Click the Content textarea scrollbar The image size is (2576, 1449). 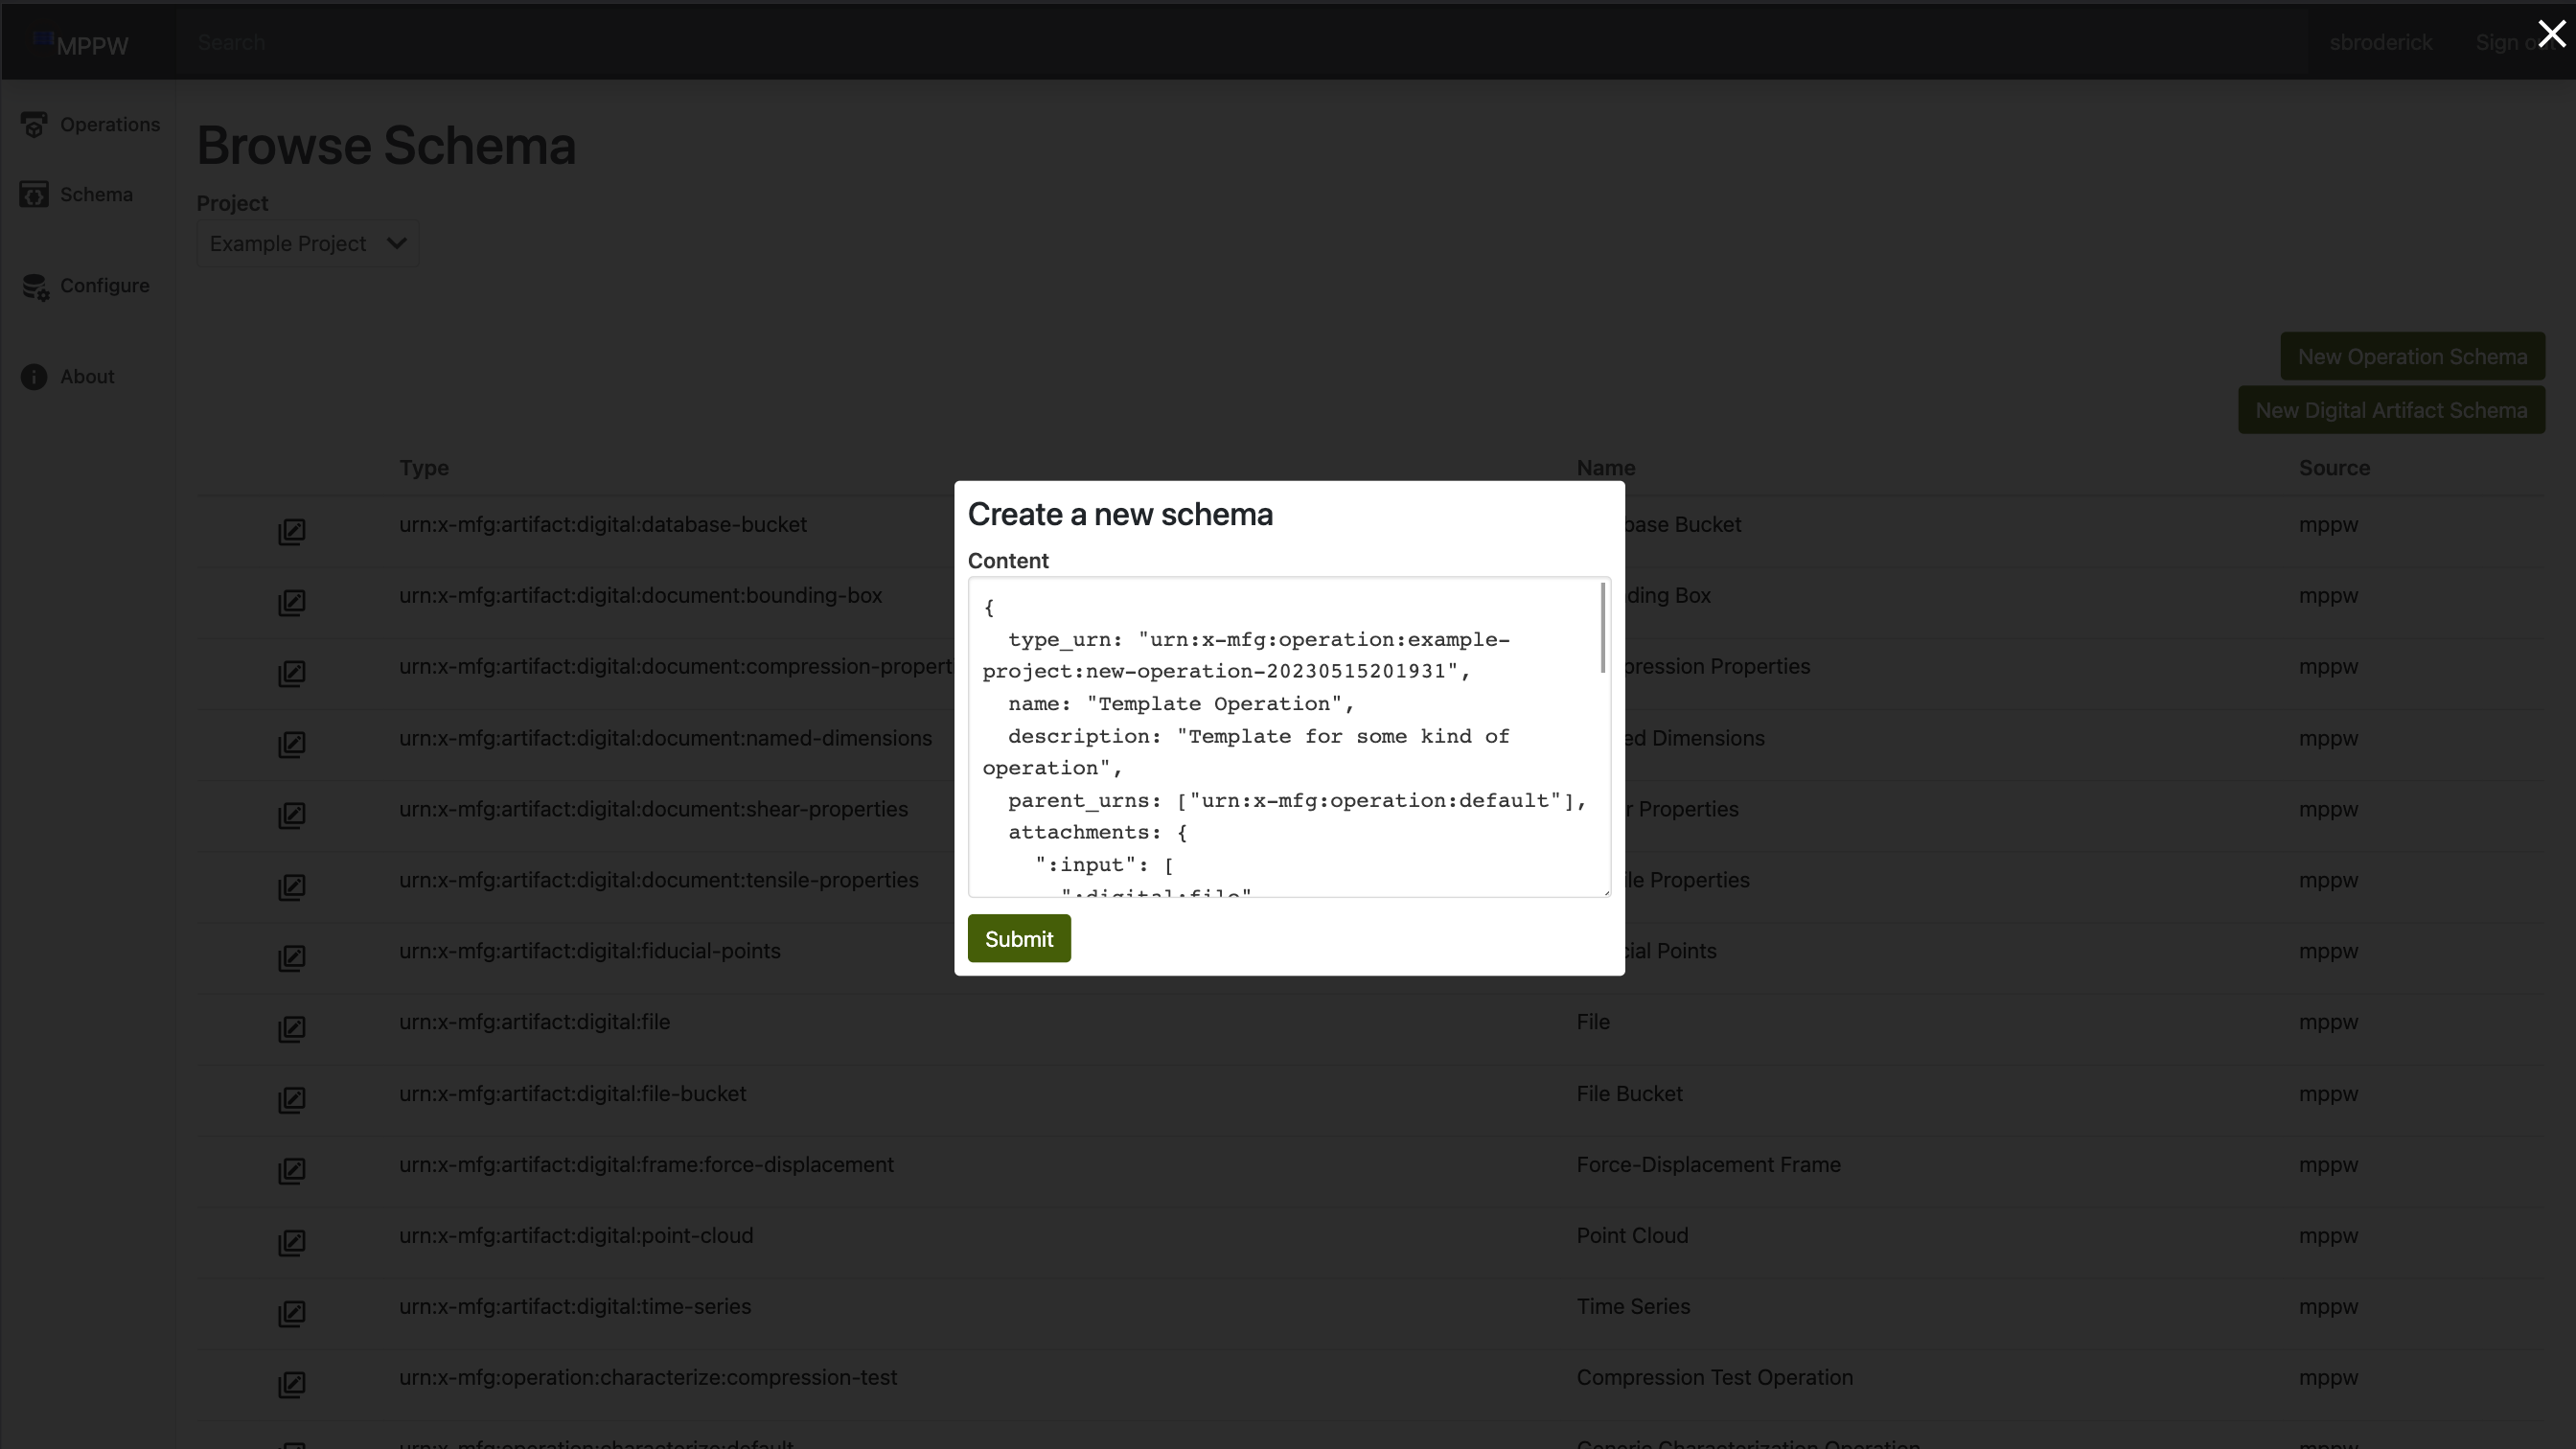point(1603,628)
